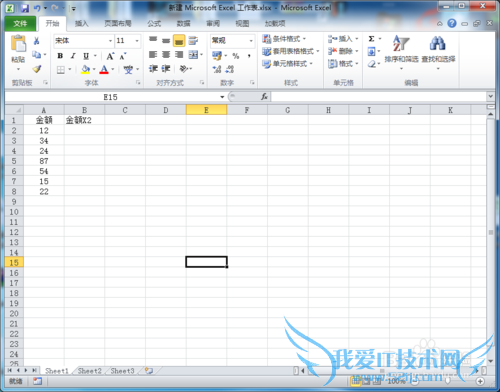
Task: Open font name dropdown 宋体
Action: pos(110,41)
